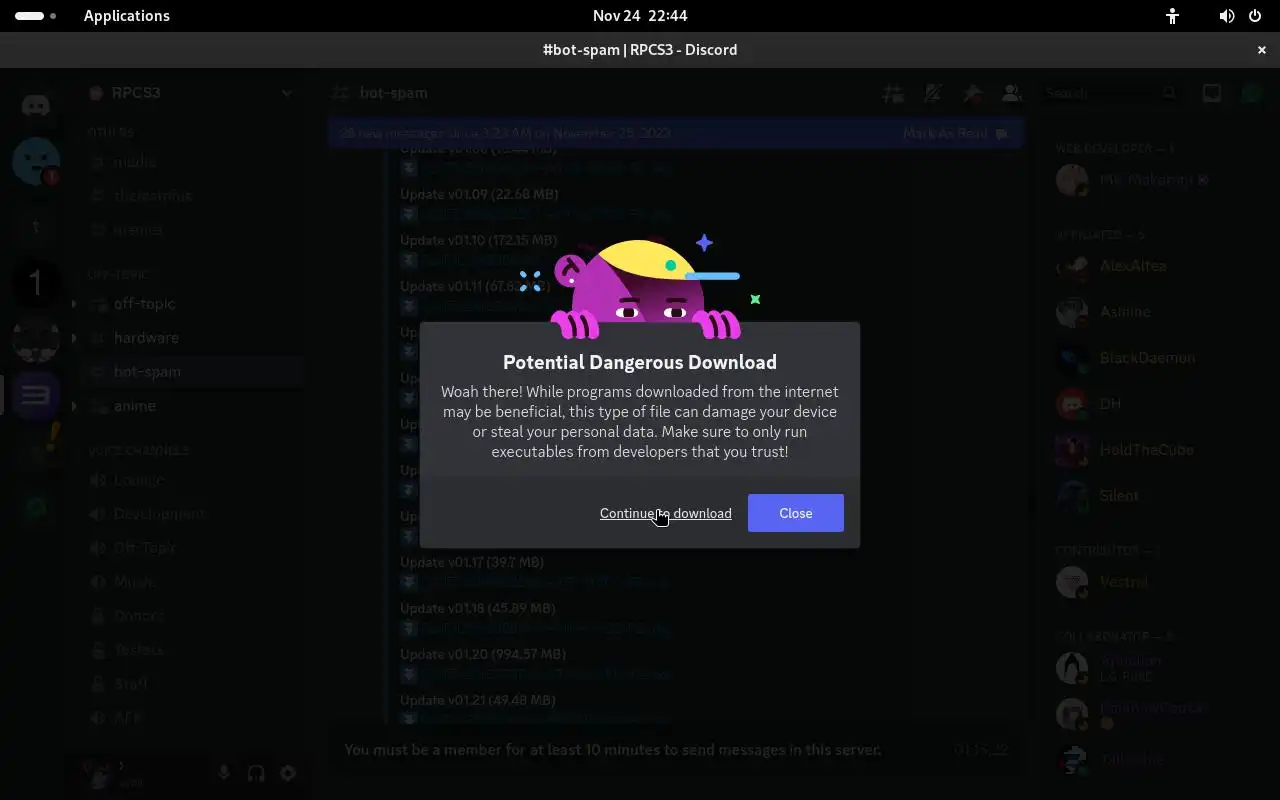The image size is (1280, 800).
Task: Open the anime text channel
Action: [194, 406]
